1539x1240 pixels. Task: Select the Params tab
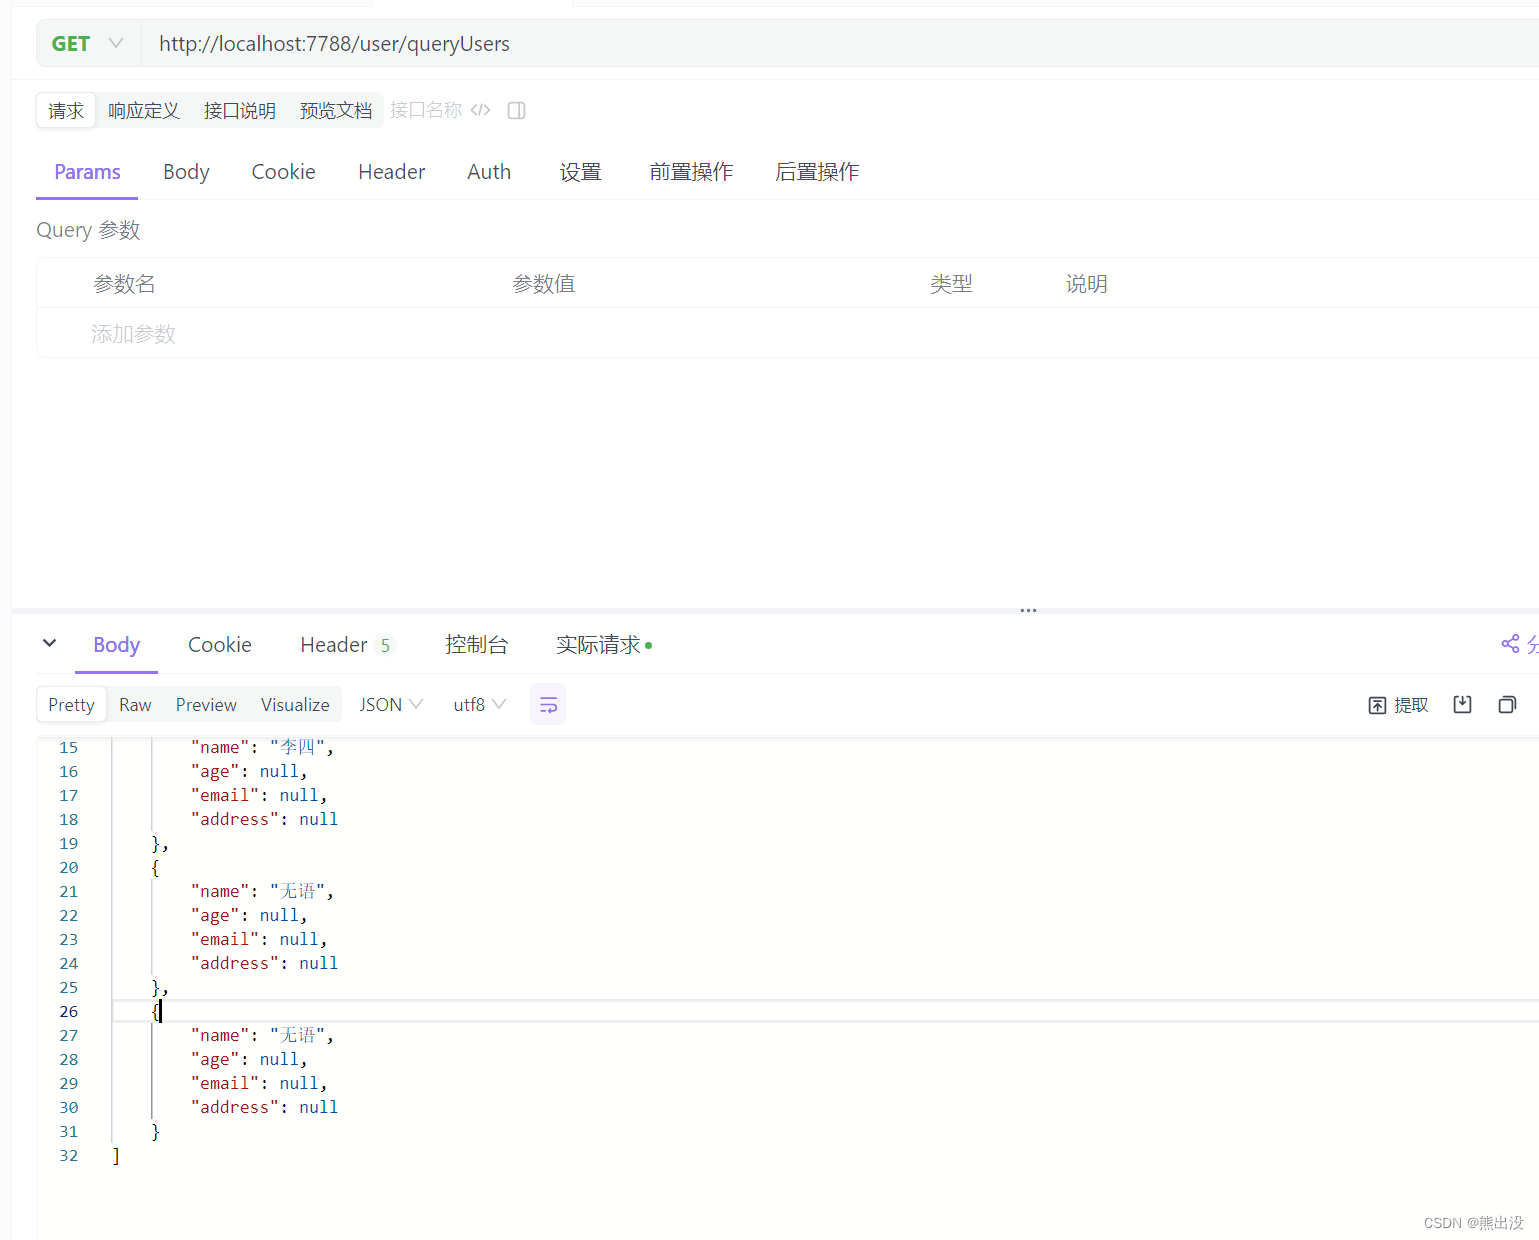[87, 172]
